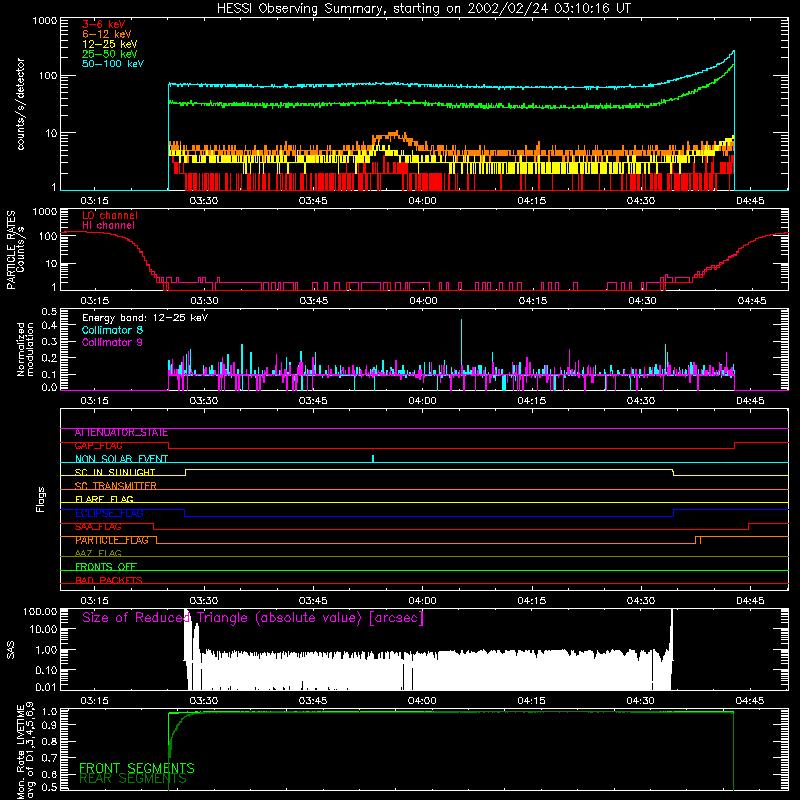Click the 6-12 keV orange bump near 03:55
Viewport: 800px width, 800px height.
tap(394, 136)
